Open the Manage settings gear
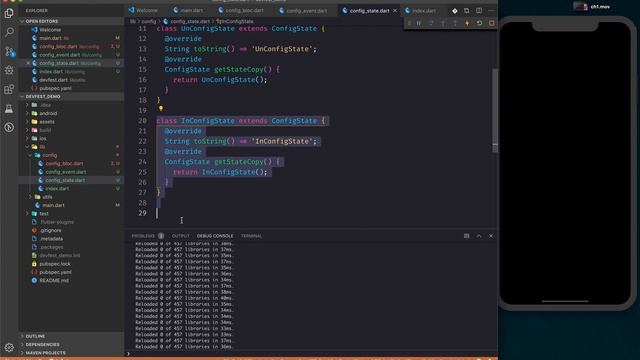Image resolution: width=640 pixels, height=360 pixels. coord(9,347)
